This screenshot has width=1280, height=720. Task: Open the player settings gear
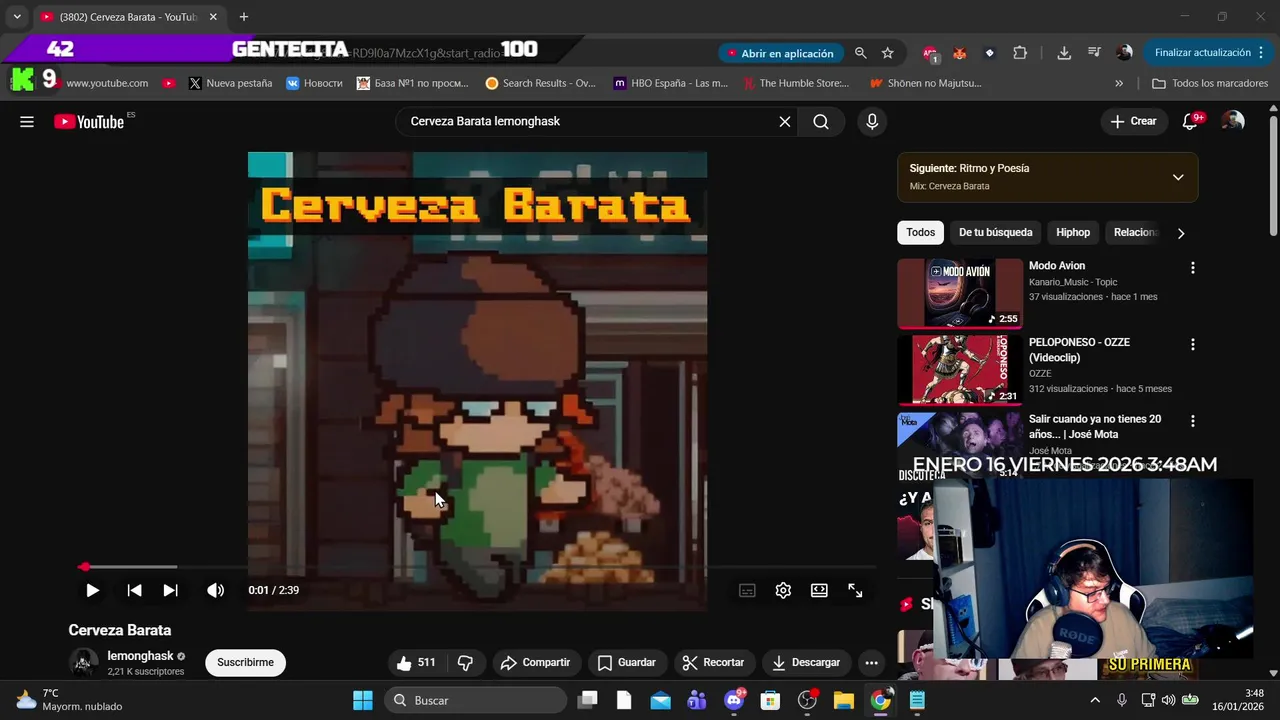(x=783, y=590)
